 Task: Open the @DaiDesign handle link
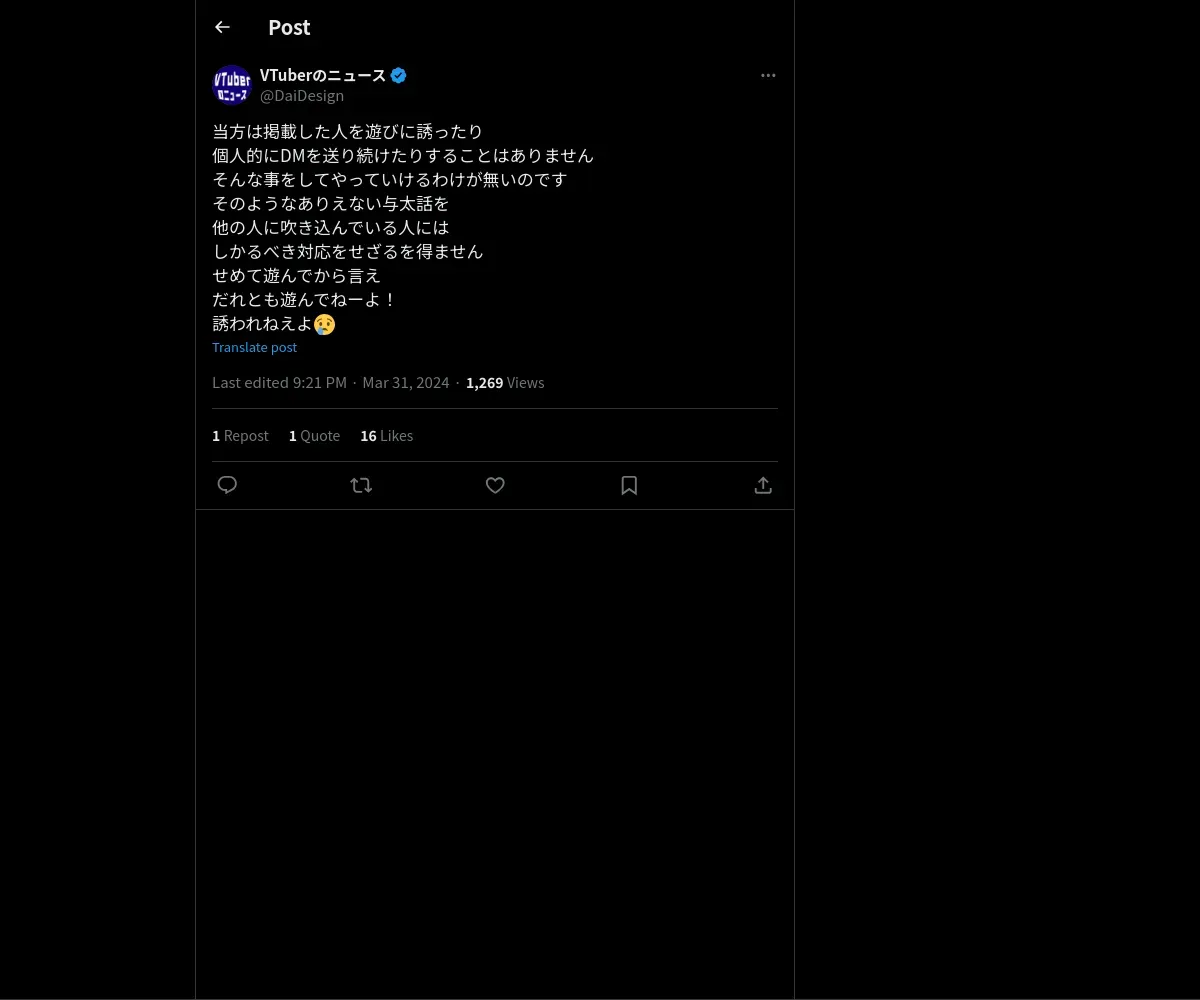(302, 96)
